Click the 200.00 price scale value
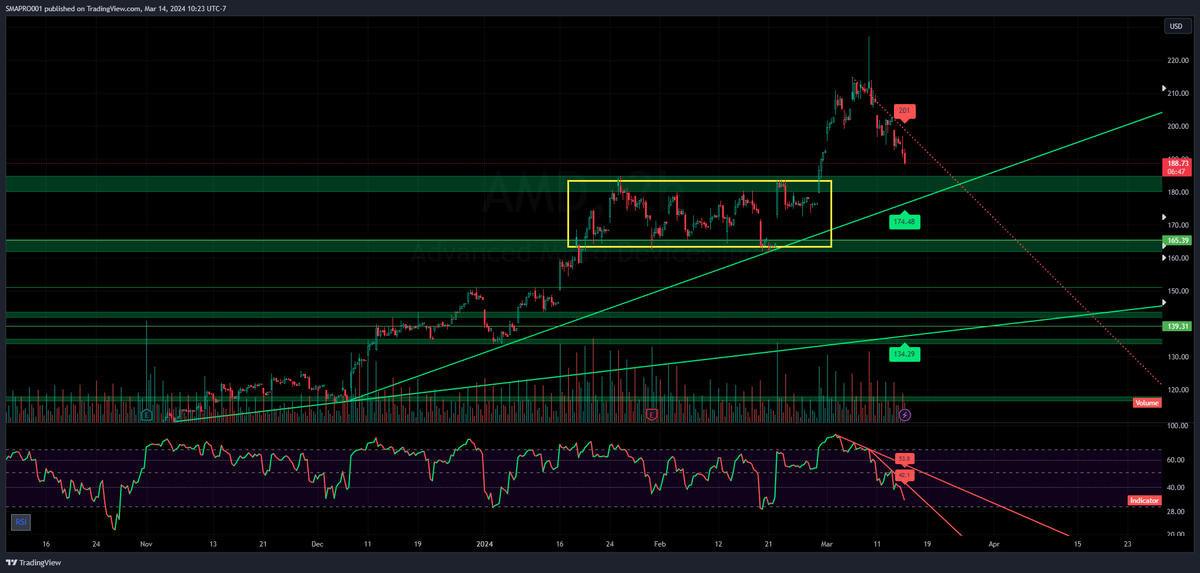This screenshot has width=1200, height=573. pyautogui.click(x=1178, y=126)
